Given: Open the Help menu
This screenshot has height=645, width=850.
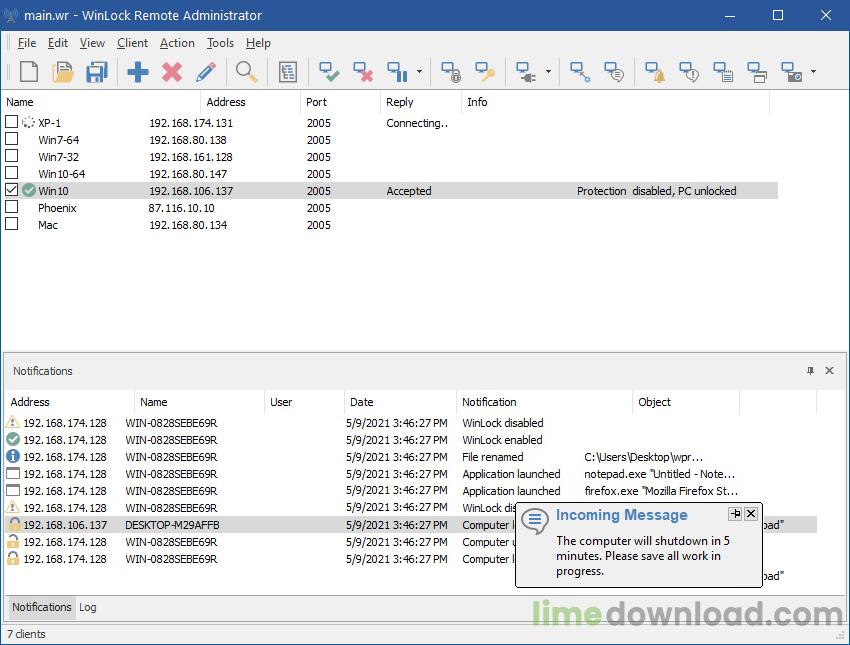Looking at the screenshot, I should tap(258, 43).
